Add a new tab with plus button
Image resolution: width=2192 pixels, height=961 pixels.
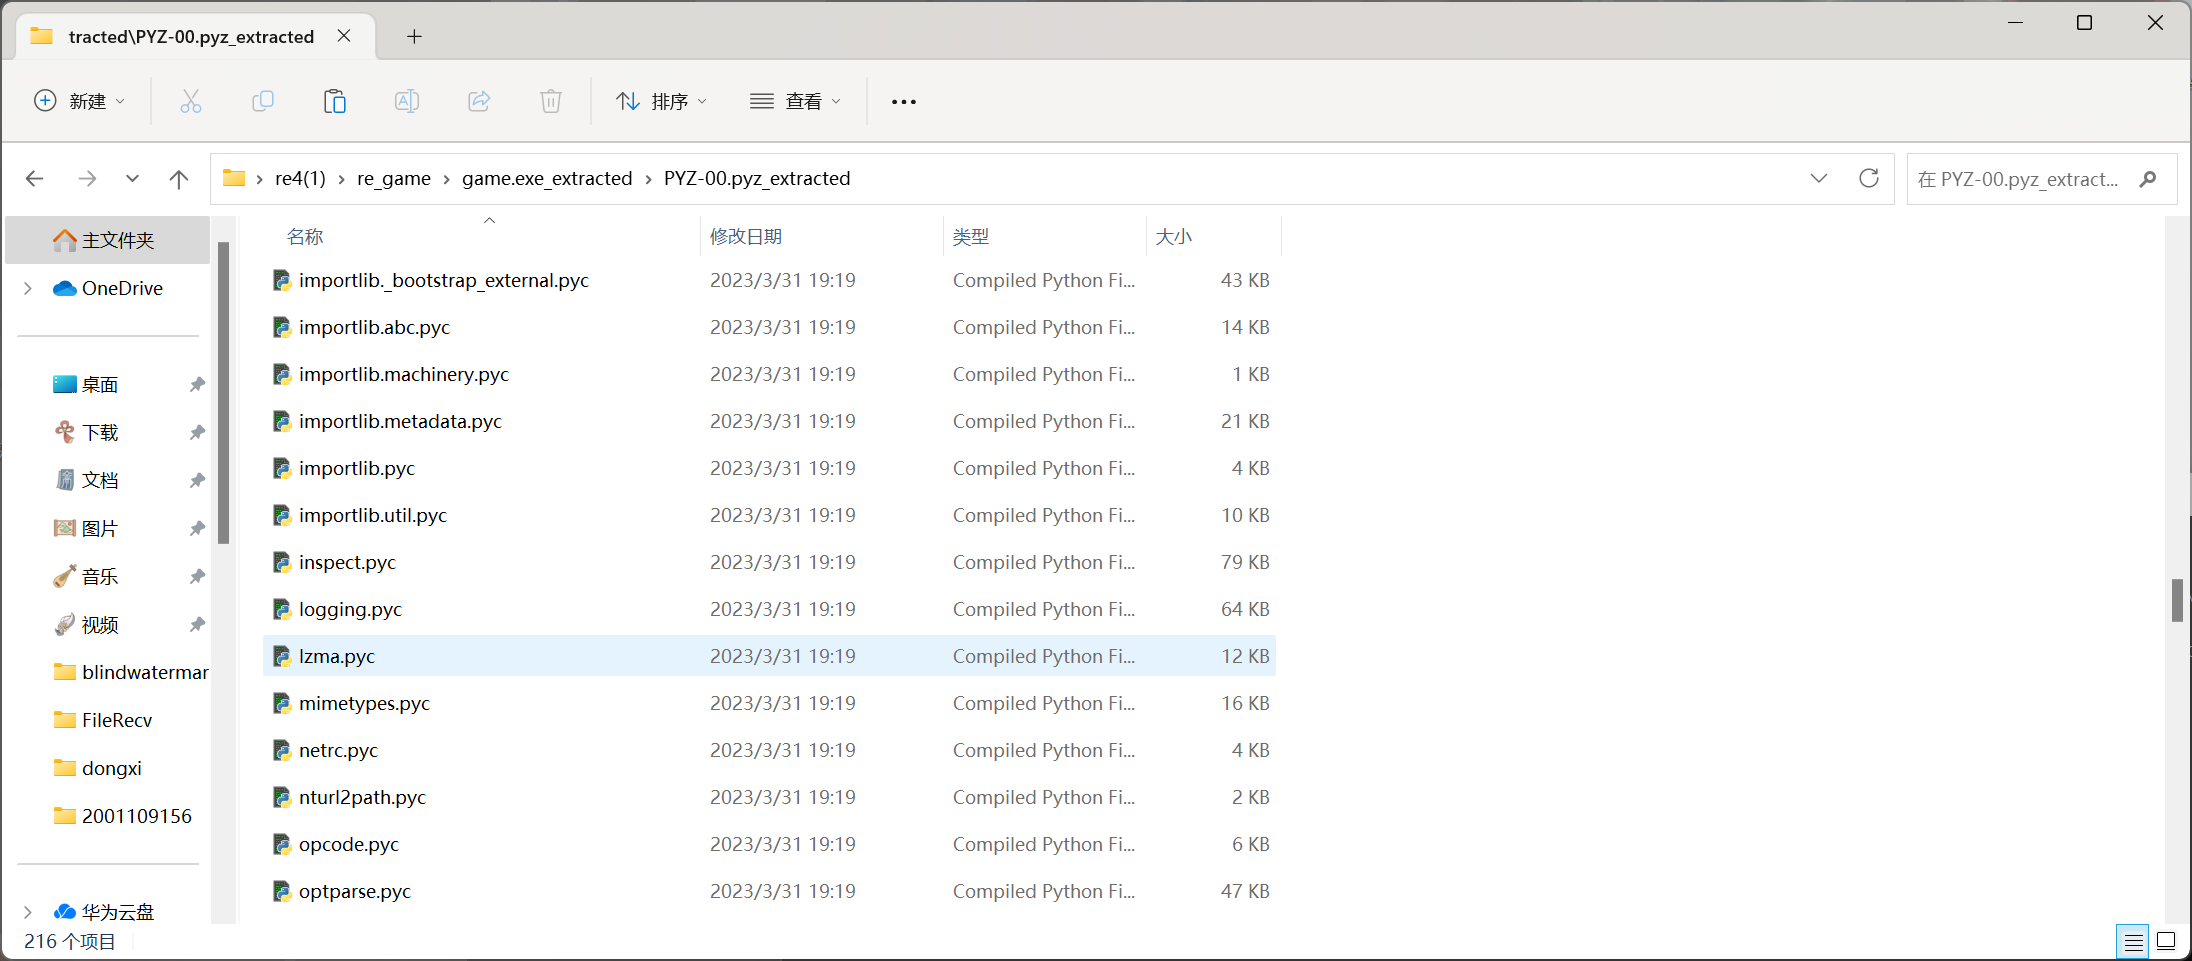(414, 37)
